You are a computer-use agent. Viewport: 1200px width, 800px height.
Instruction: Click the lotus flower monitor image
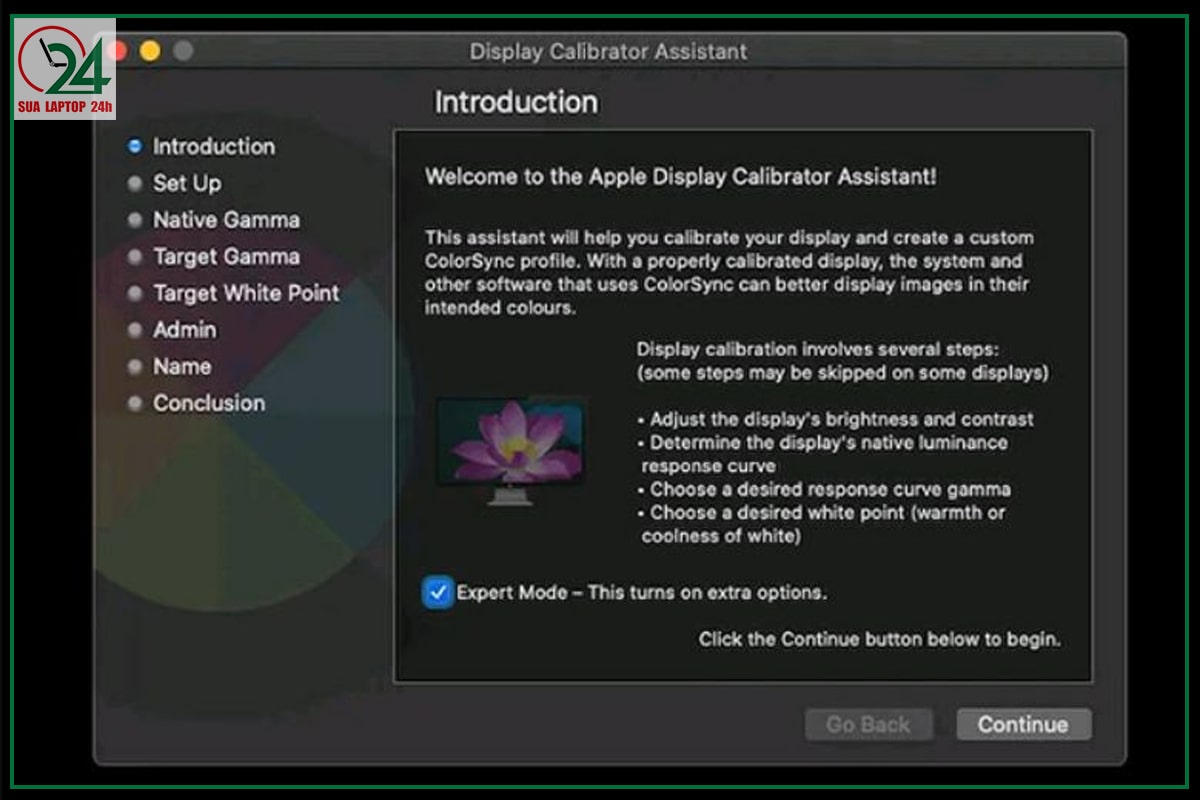coord(510,451)
